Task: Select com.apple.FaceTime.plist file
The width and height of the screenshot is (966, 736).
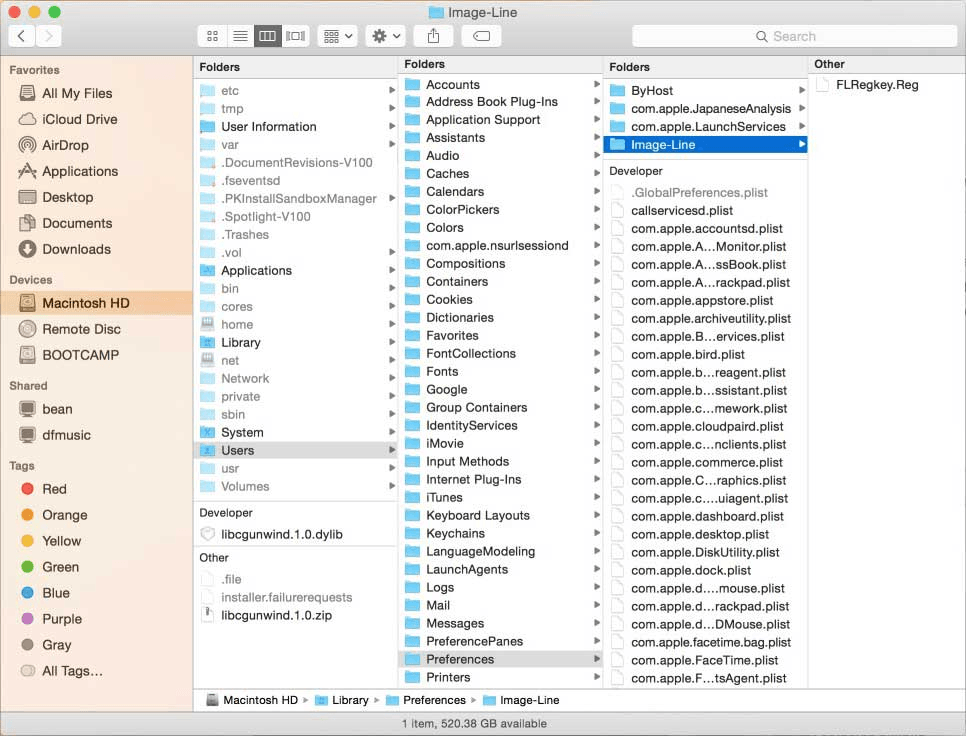Action: point(706,660)
